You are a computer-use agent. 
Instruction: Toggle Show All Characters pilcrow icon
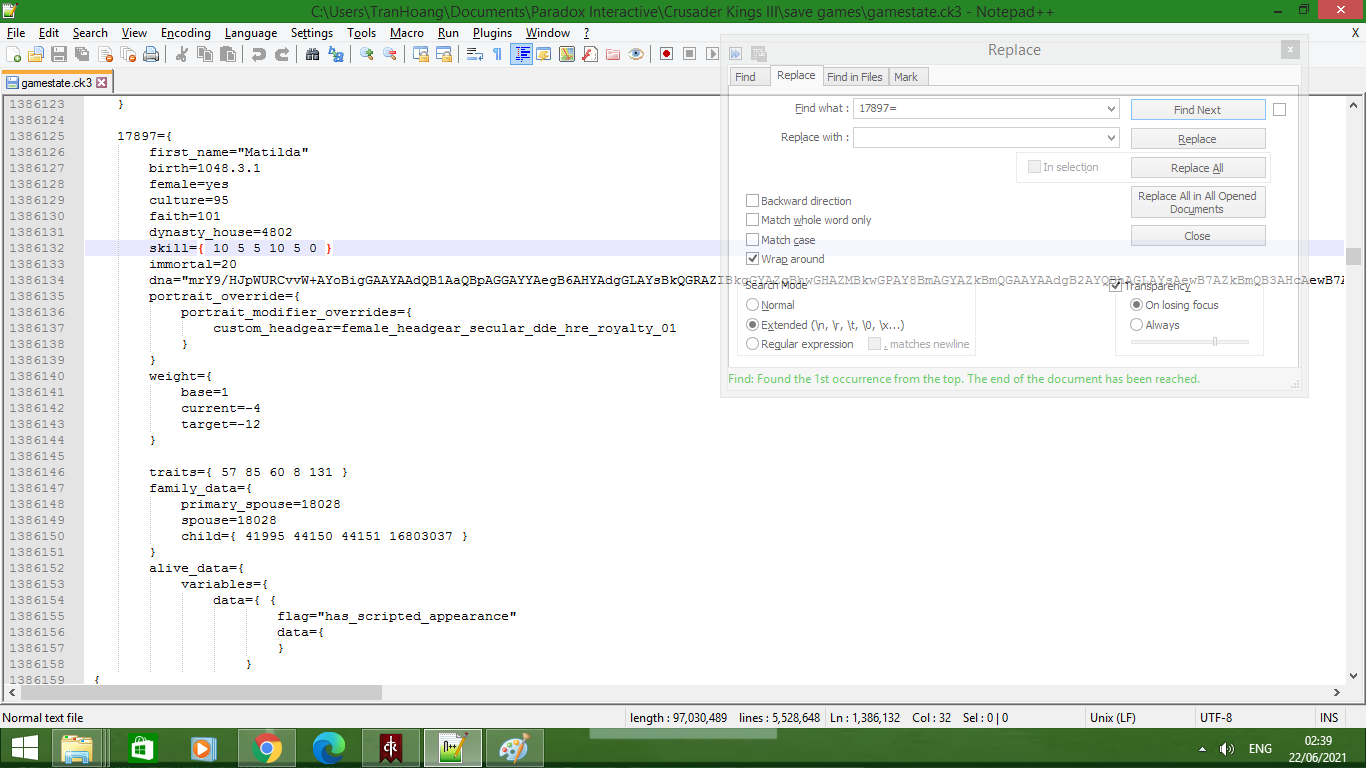tap(497, 54)
